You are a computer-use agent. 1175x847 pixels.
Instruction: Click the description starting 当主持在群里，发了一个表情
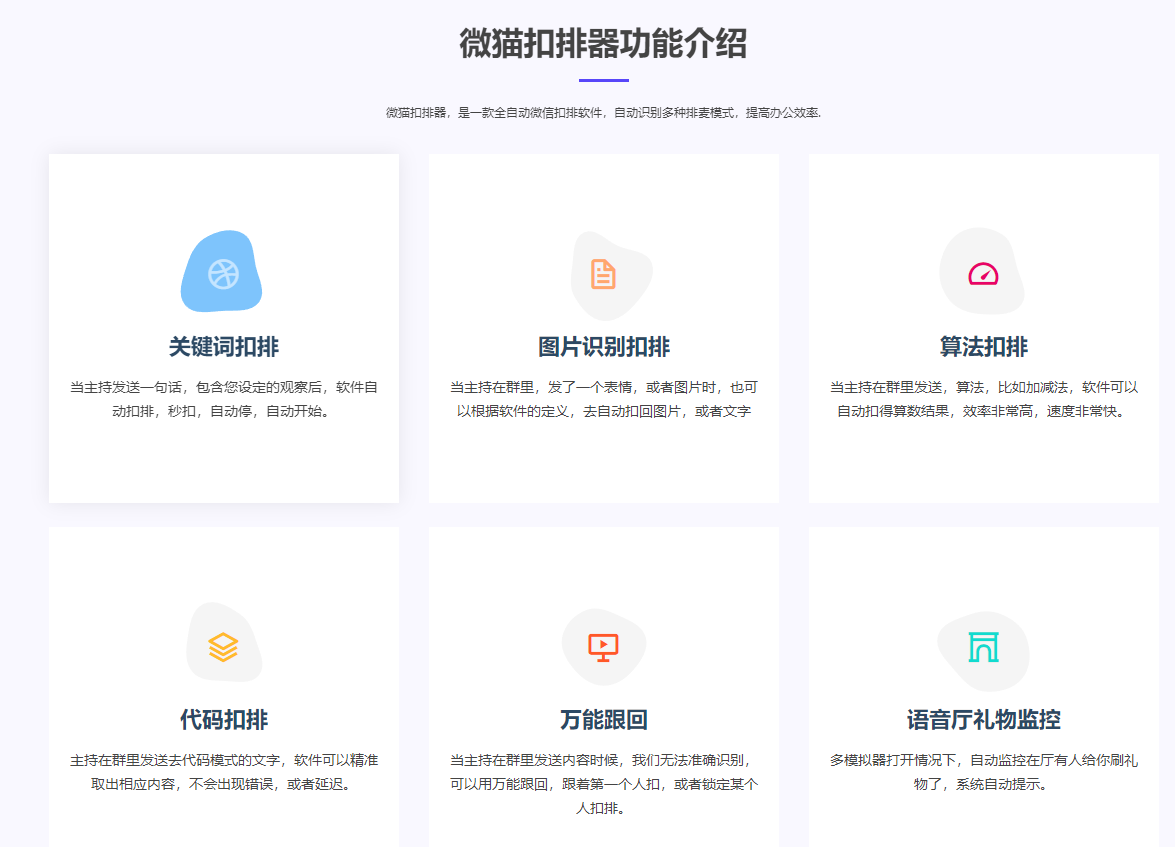(x=603, y=399)
